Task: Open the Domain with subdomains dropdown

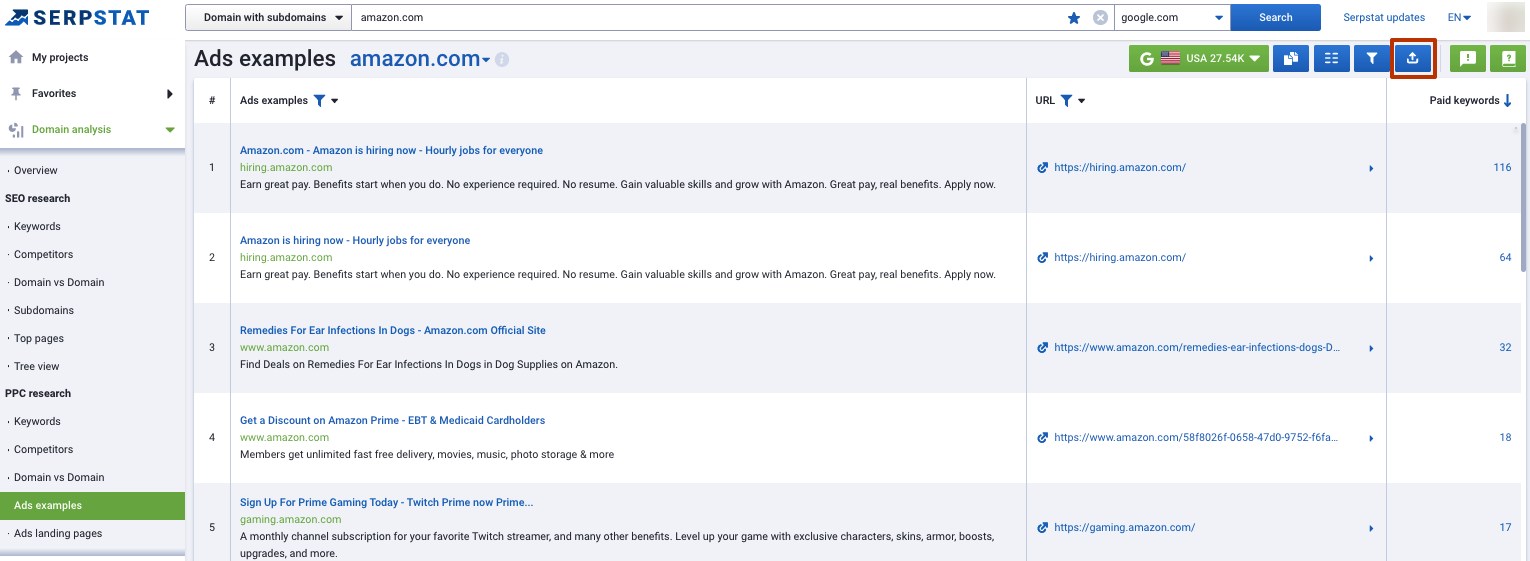Action: (268, 17)
